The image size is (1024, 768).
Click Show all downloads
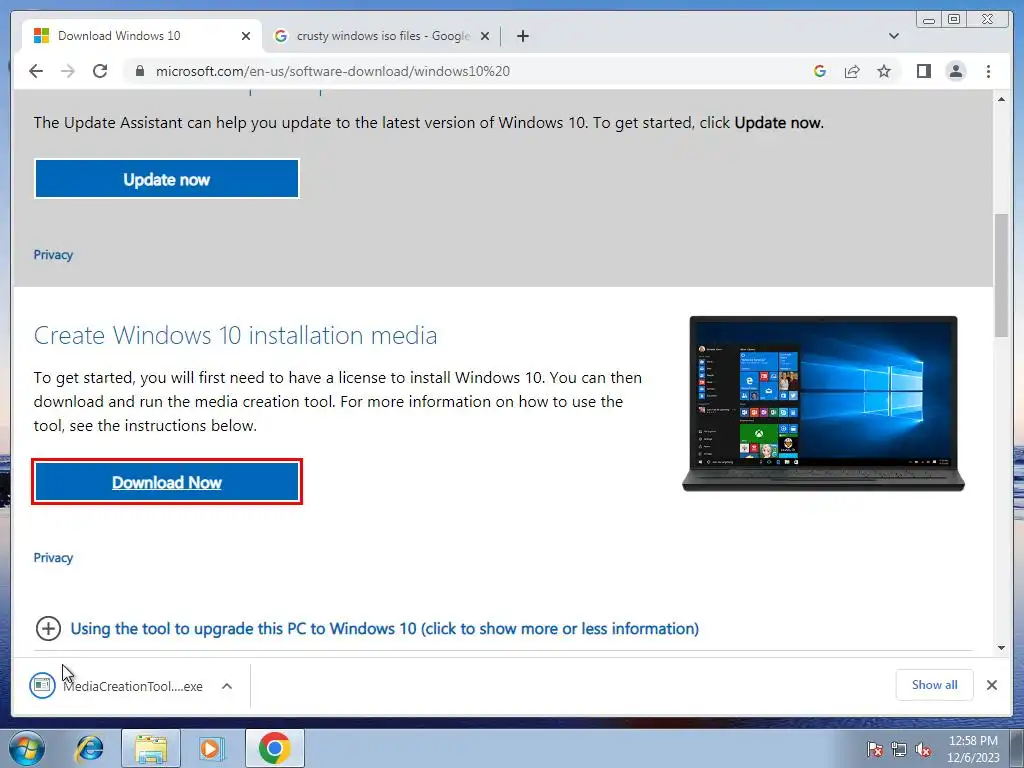point(935,684)
